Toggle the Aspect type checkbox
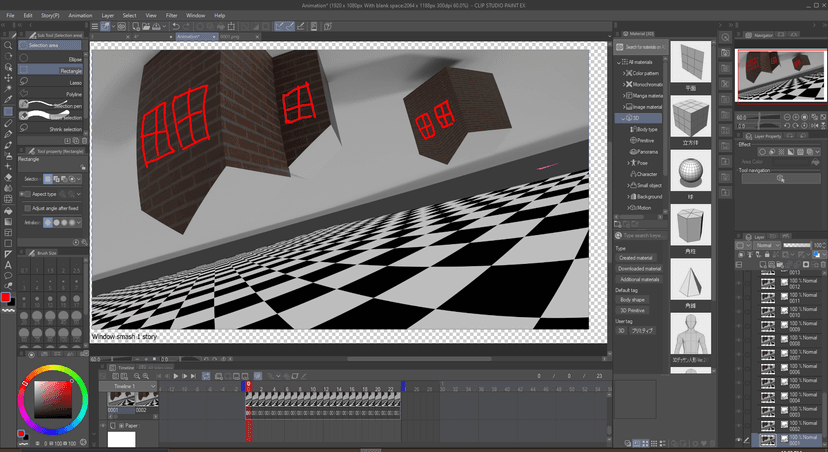The image size is (828, 452). point(30,192)
